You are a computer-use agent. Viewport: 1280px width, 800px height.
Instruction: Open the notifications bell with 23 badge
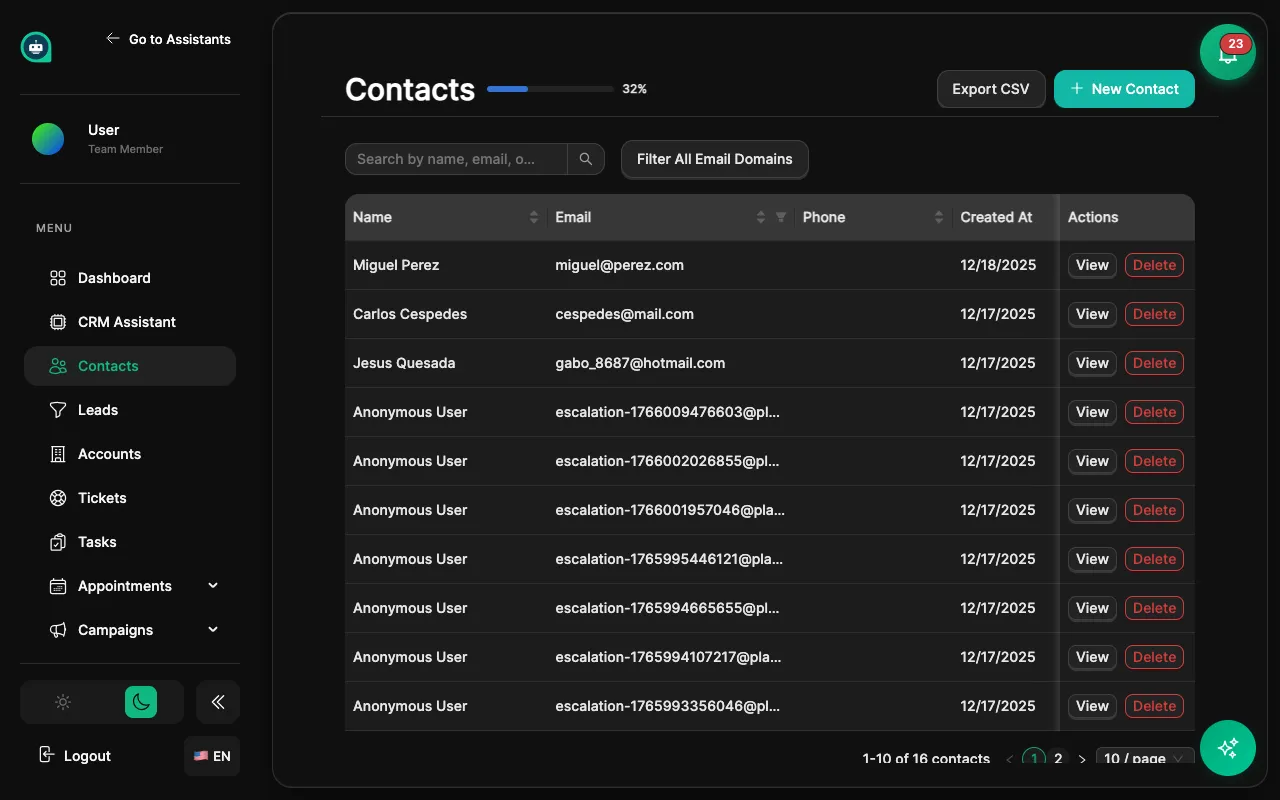[x=1228, y=53]
